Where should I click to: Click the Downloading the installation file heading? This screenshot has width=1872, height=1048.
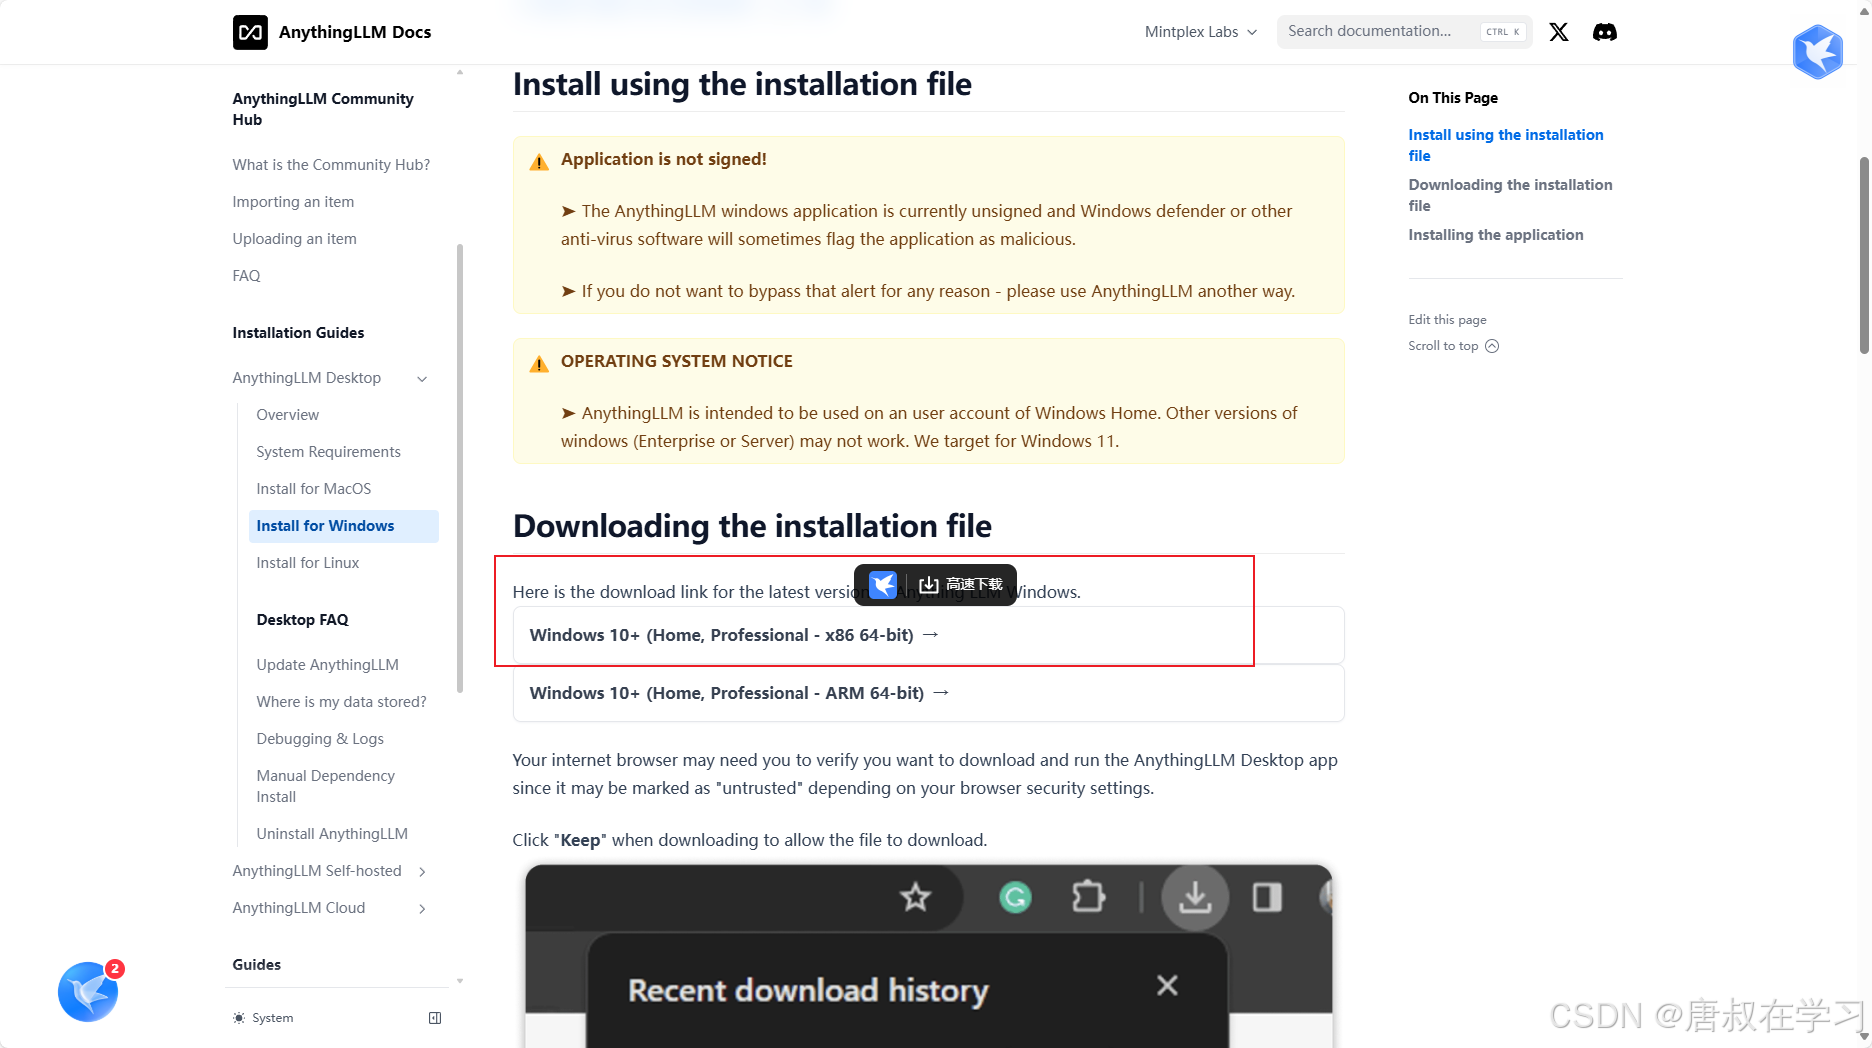[752, 526]
